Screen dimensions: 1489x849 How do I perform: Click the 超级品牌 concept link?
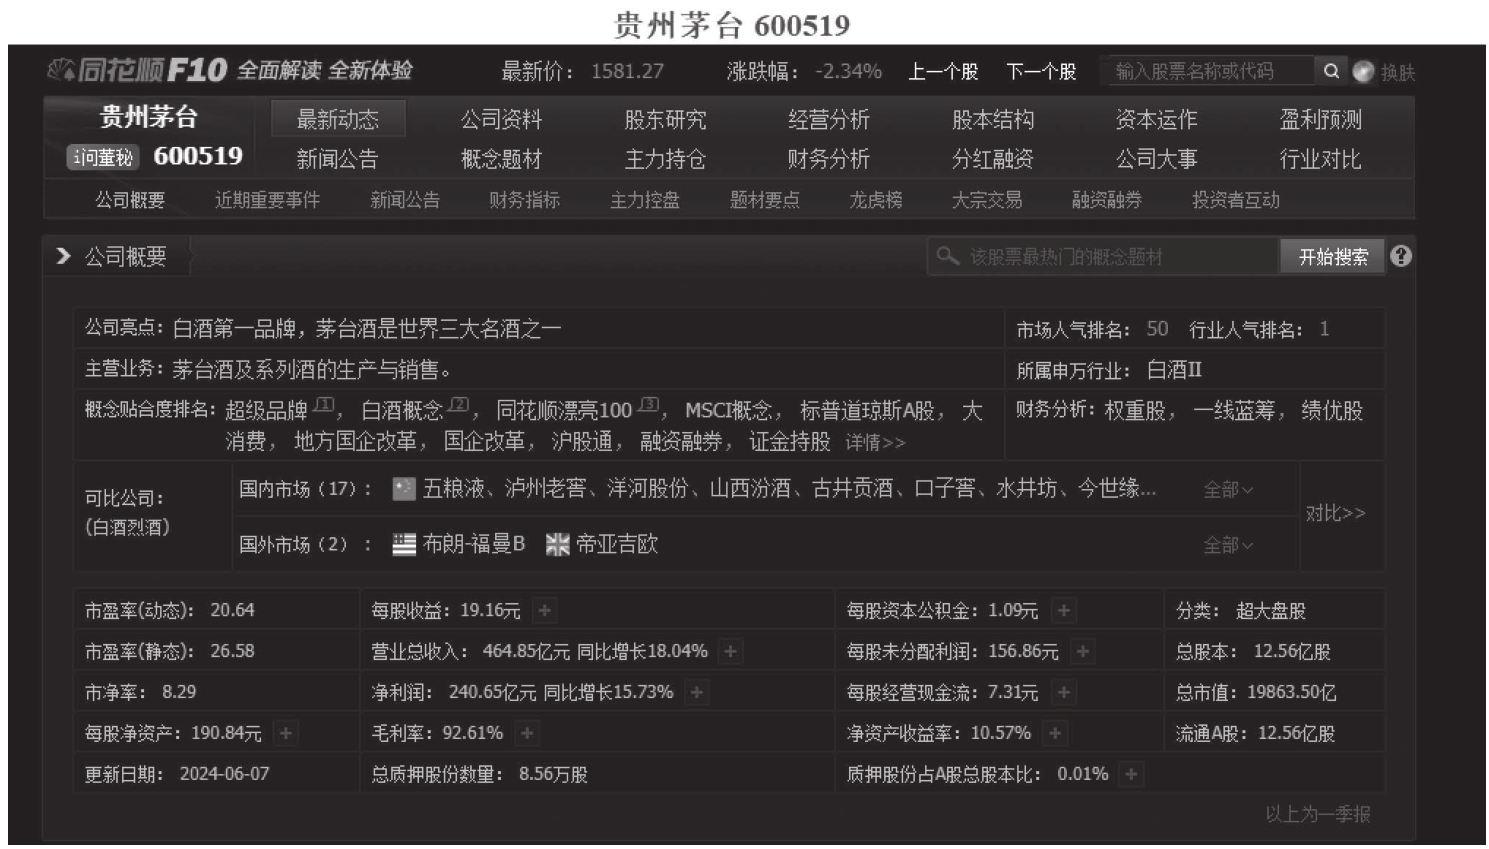[266, 411]
